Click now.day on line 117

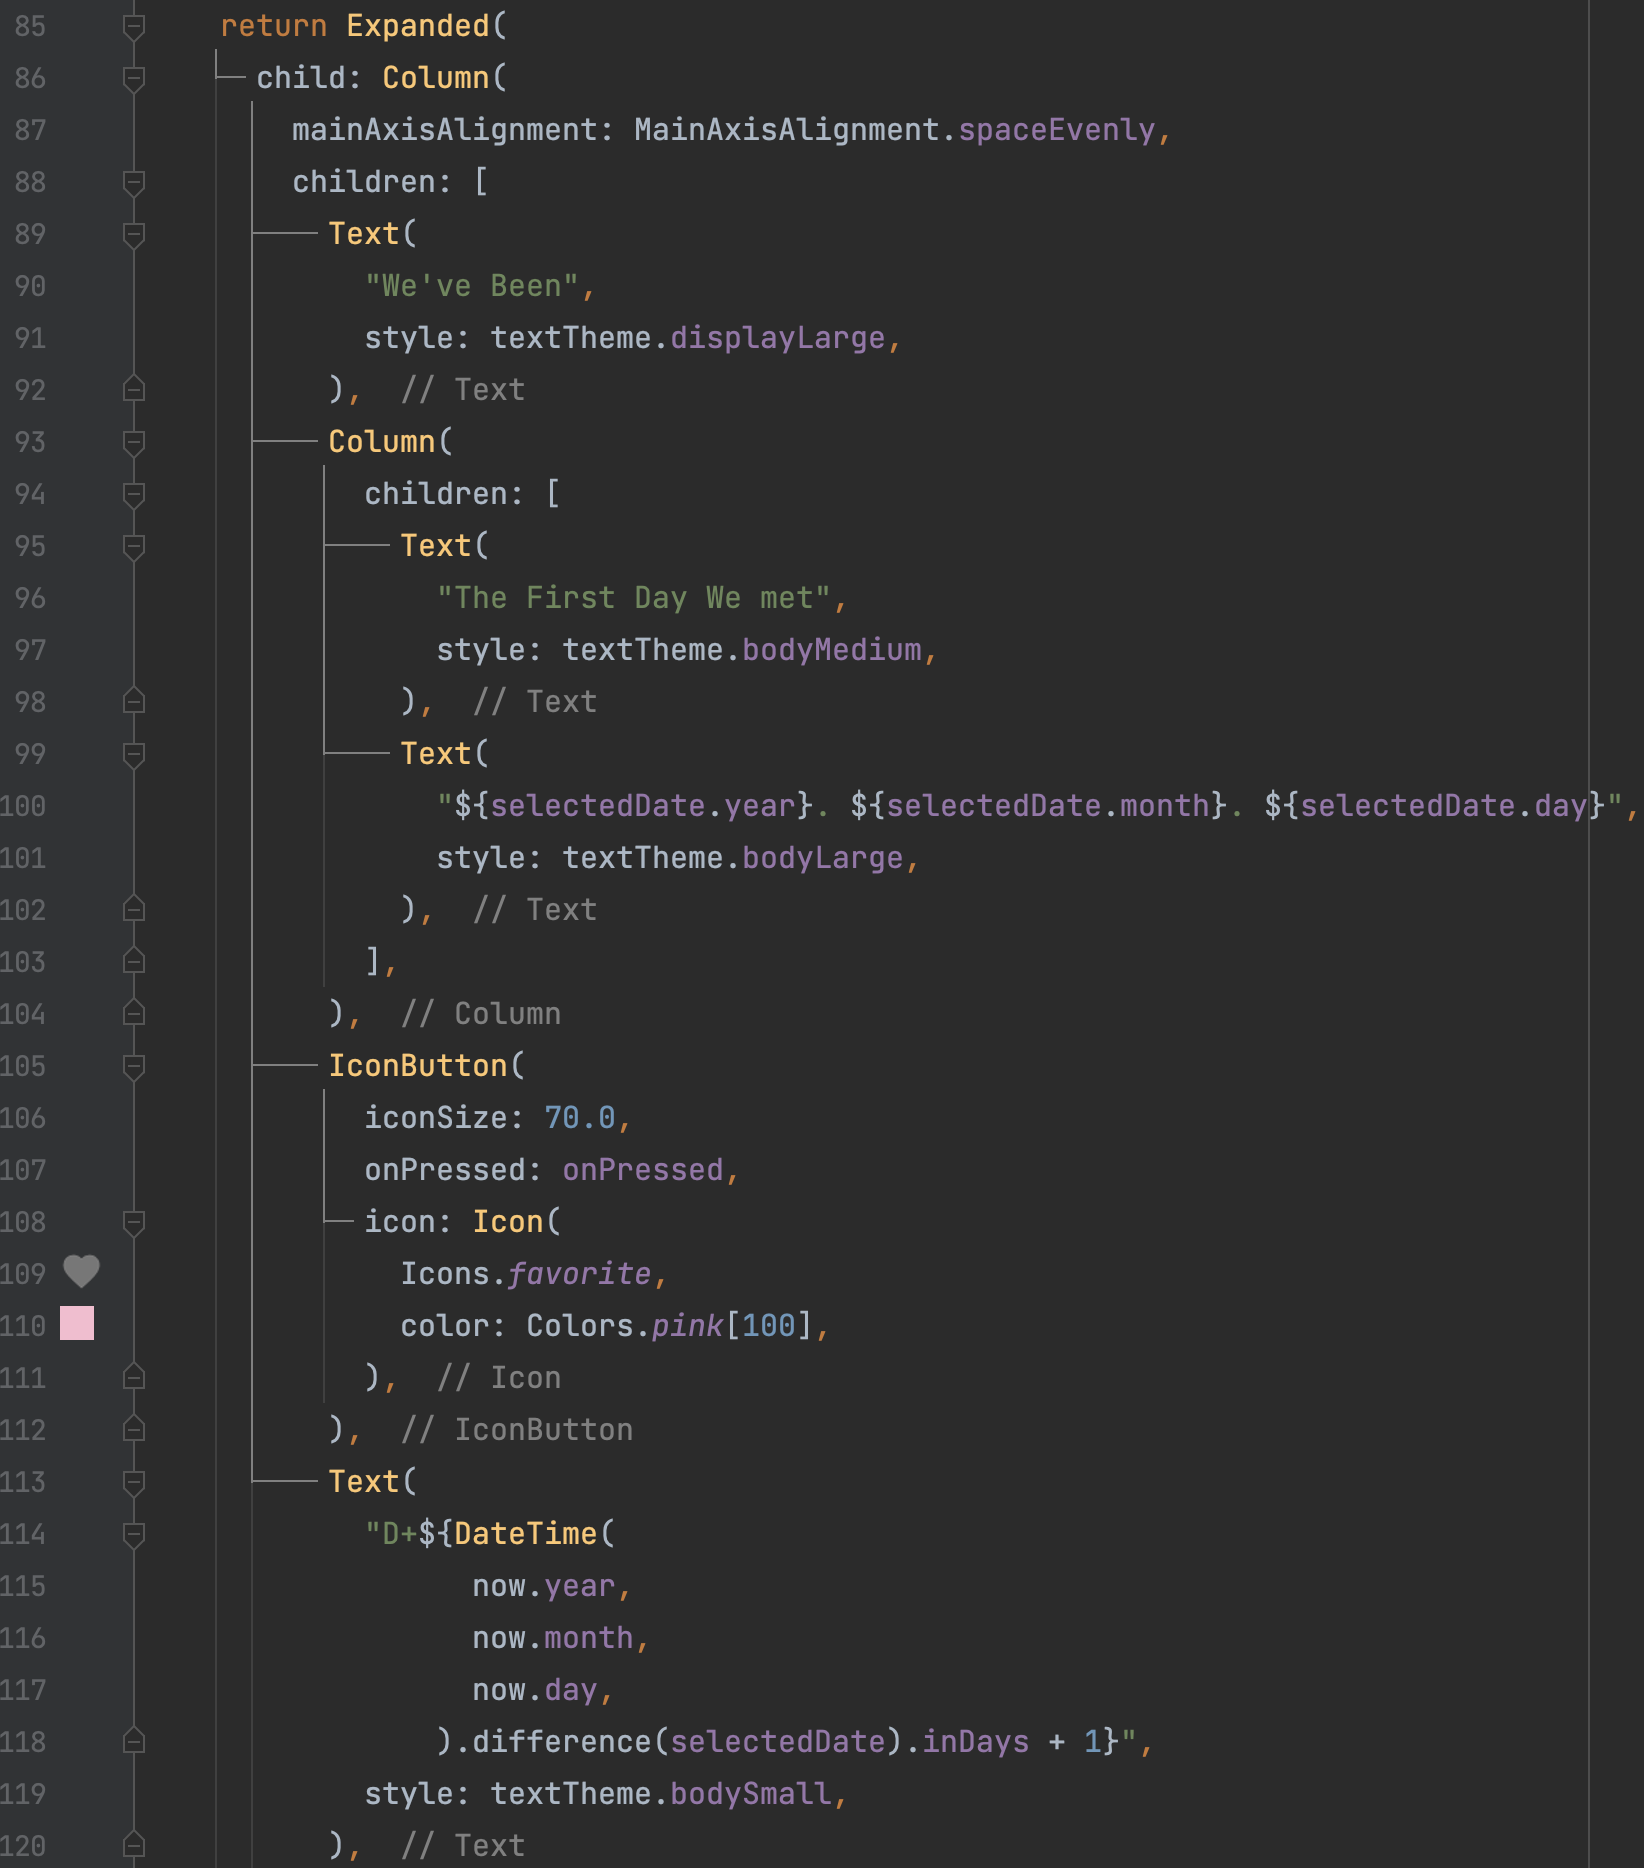coord(535,1690)
